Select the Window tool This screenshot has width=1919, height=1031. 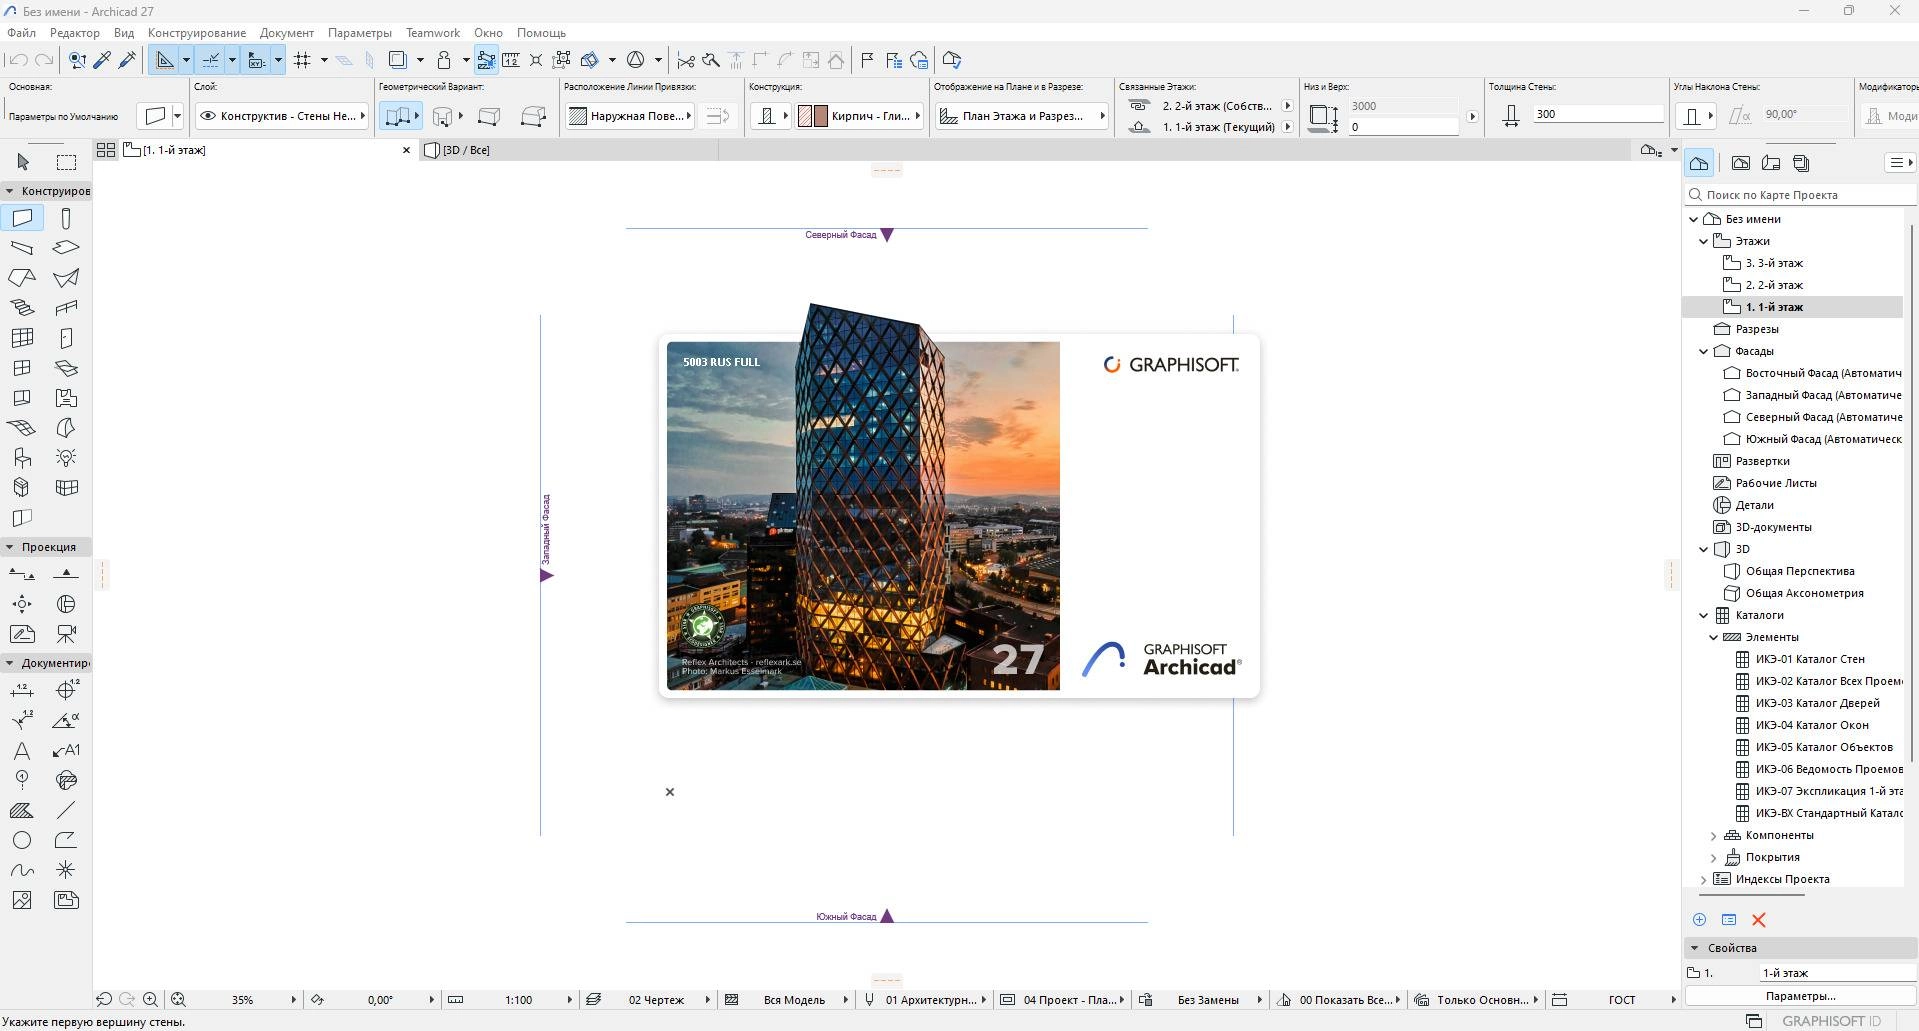click(22, 368)
